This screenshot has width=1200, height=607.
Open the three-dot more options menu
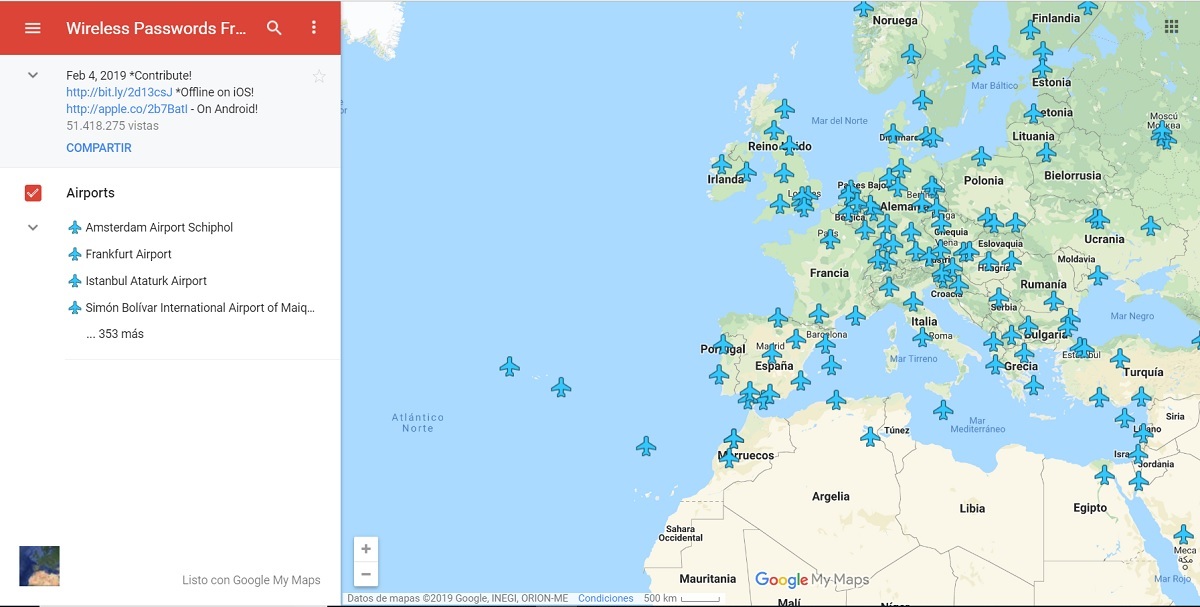click(x=314, y=28)
